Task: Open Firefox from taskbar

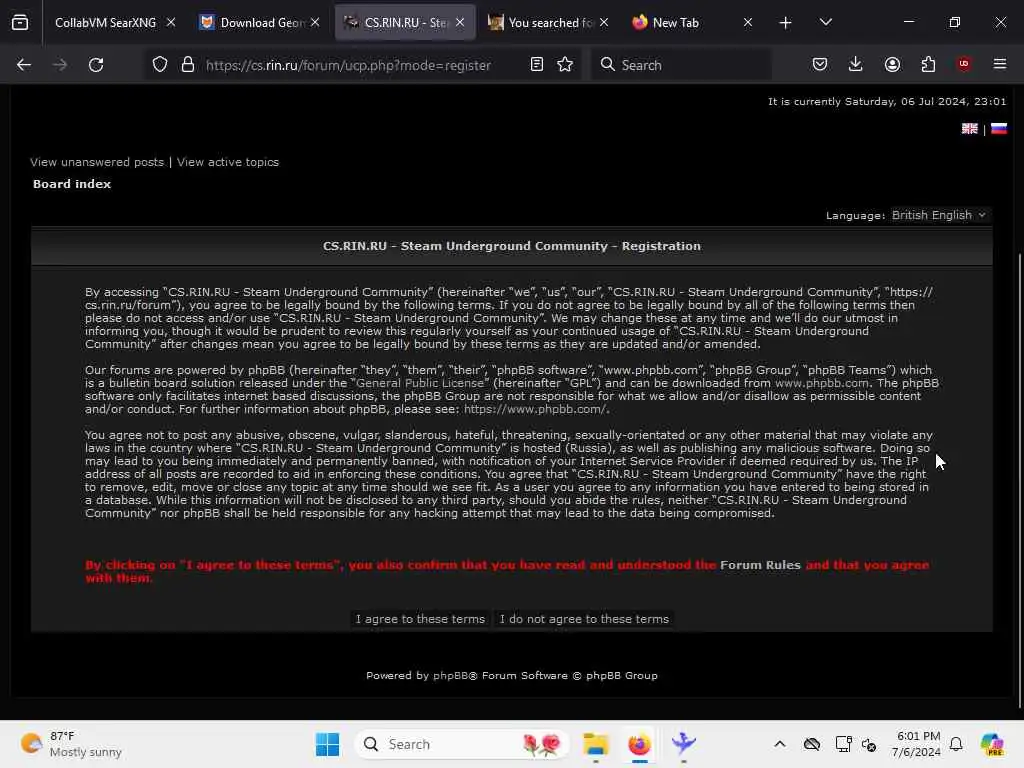Action: click(x=639, y=744)
